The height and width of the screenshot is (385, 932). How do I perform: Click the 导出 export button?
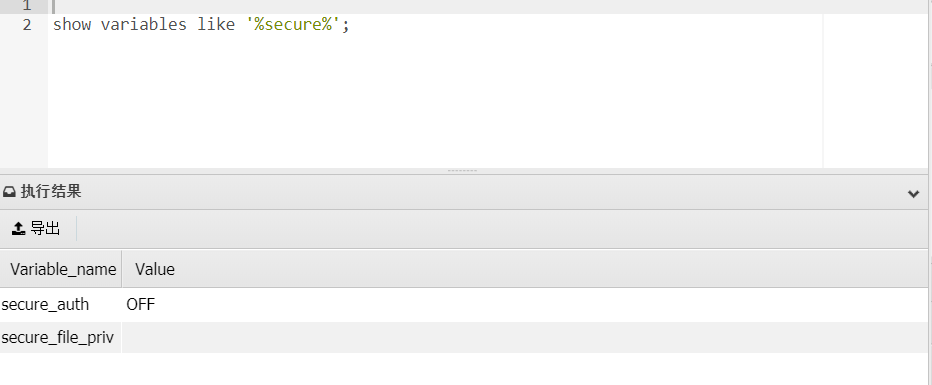[37, 228]
